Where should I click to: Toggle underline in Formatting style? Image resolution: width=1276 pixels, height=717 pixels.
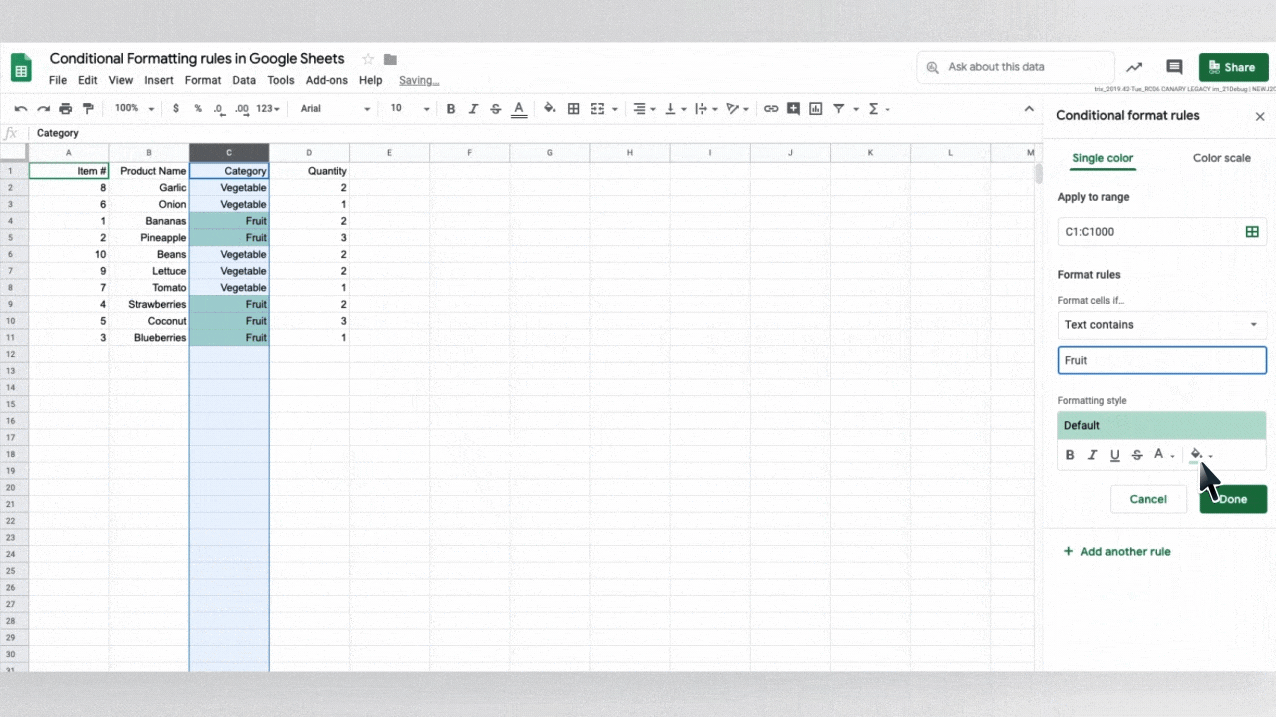(x=1115, y=455)
